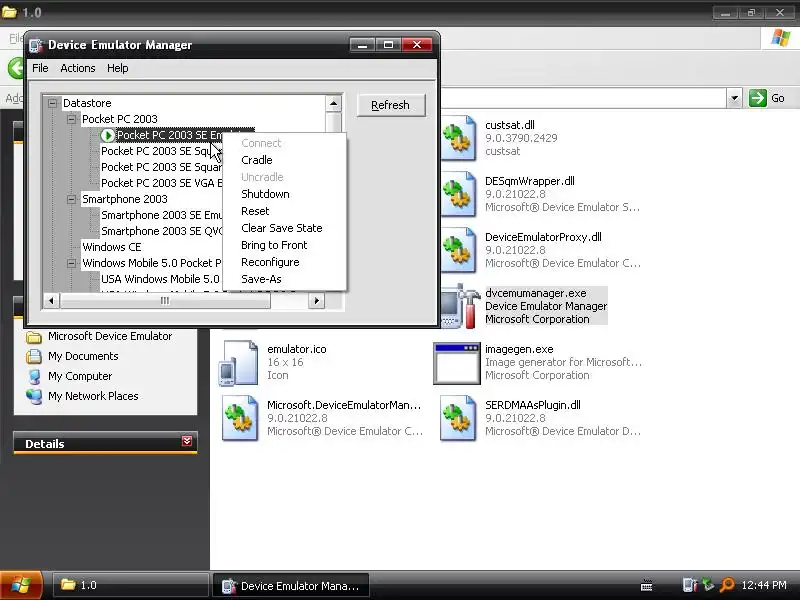Click the Microsoft.DeviceEmulatorMan... dll icon
This screenshot has width=800, height=600.
(x=240, y=418)
